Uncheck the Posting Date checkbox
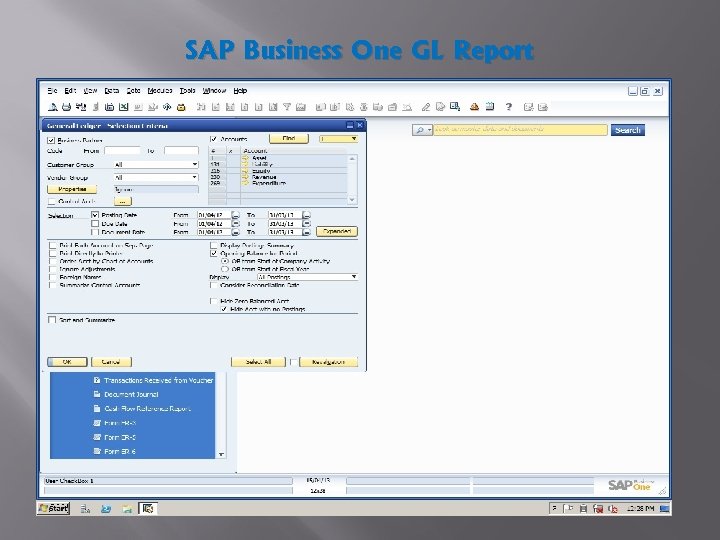 [95, 215]
